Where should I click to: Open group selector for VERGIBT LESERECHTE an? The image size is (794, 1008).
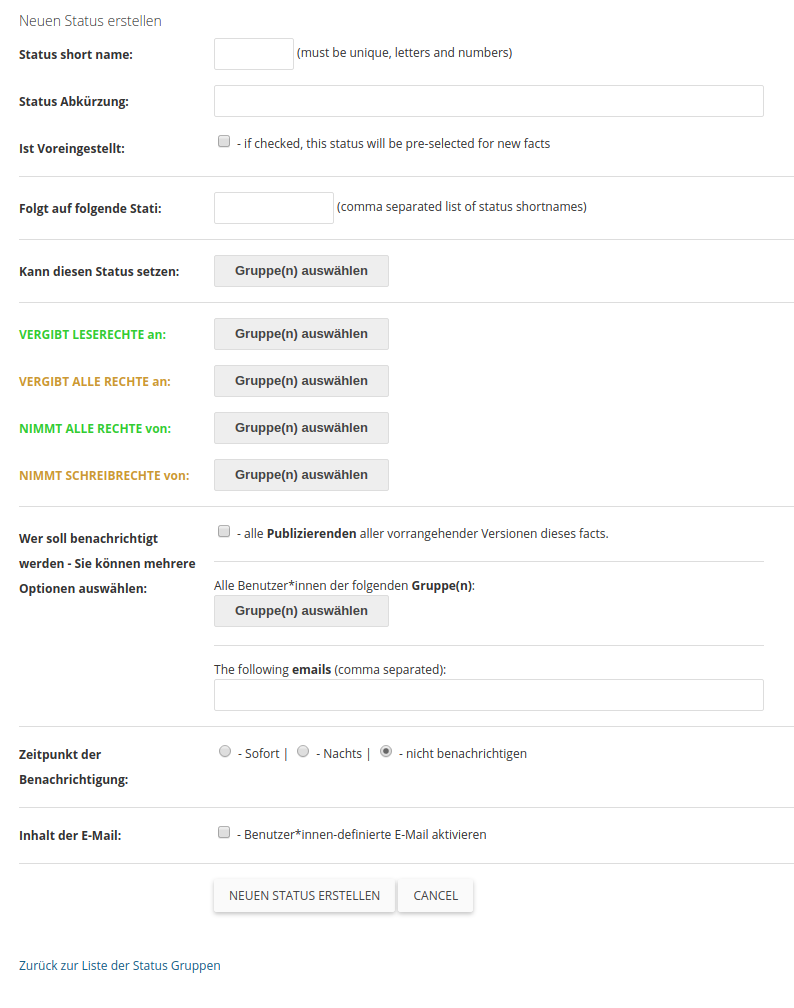pyautogui.click(x=301, y=334)
